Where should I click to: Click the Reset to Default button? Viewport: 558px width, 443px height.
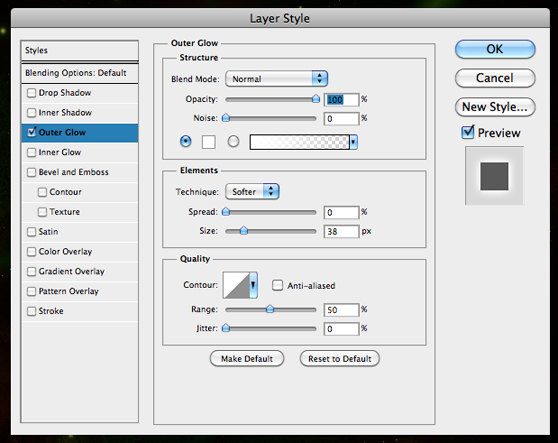339,359
